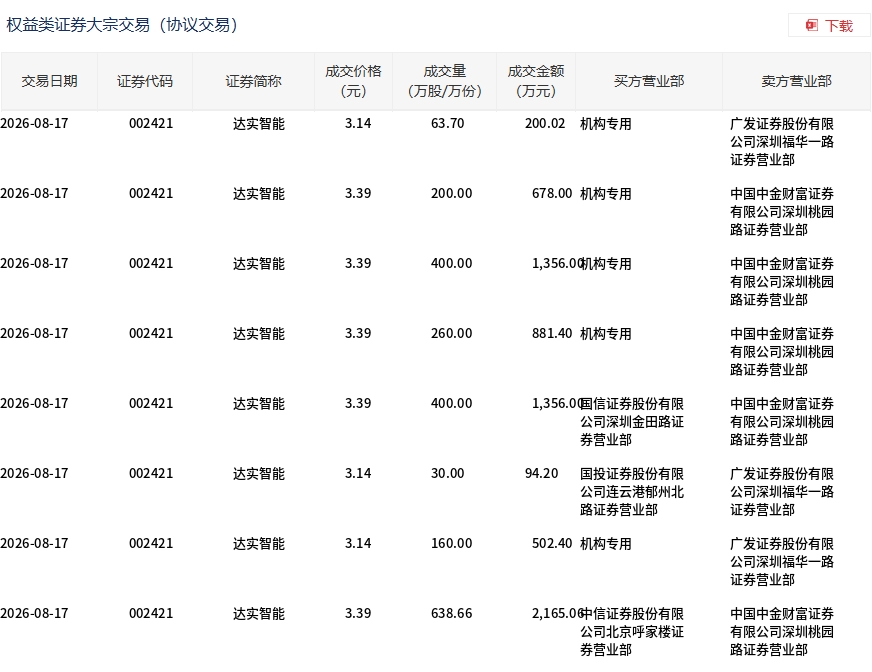Click the Excel icon in download button
This screenshot has height=672, width=872.
(812, 26)
